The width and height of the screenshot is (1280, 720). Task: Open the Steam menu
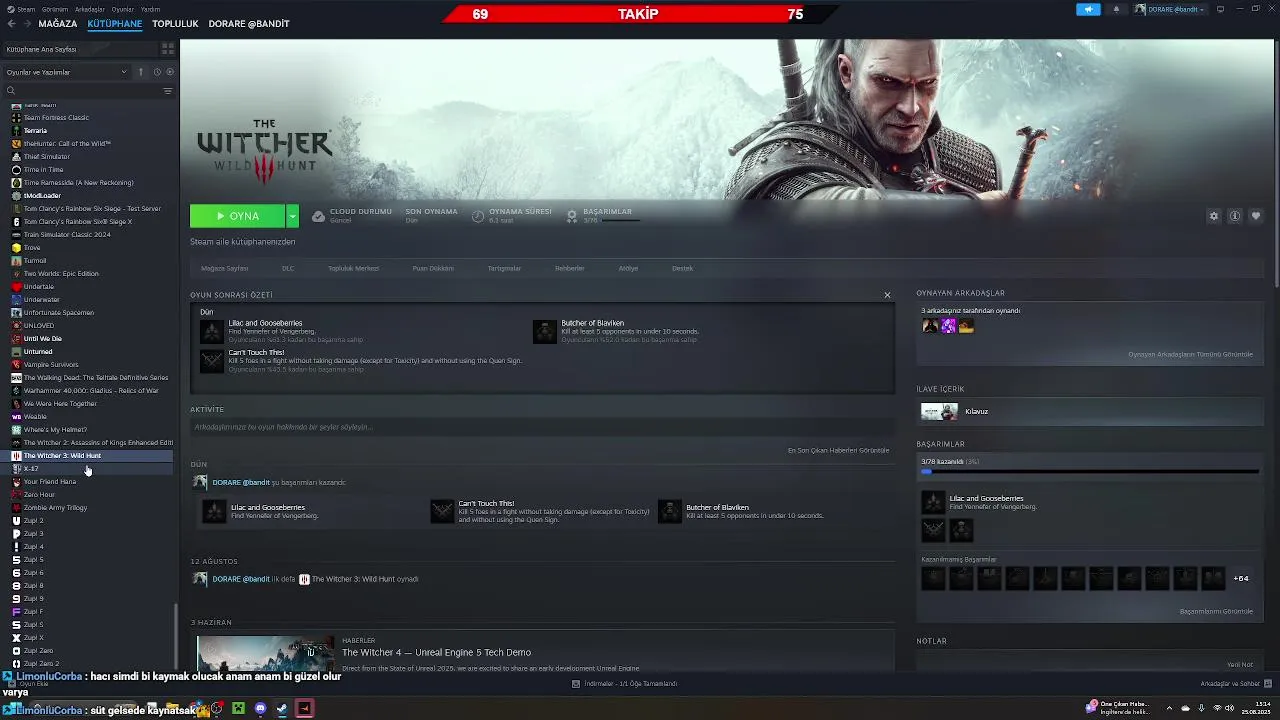pyautogui.click(x=26, y=9)
